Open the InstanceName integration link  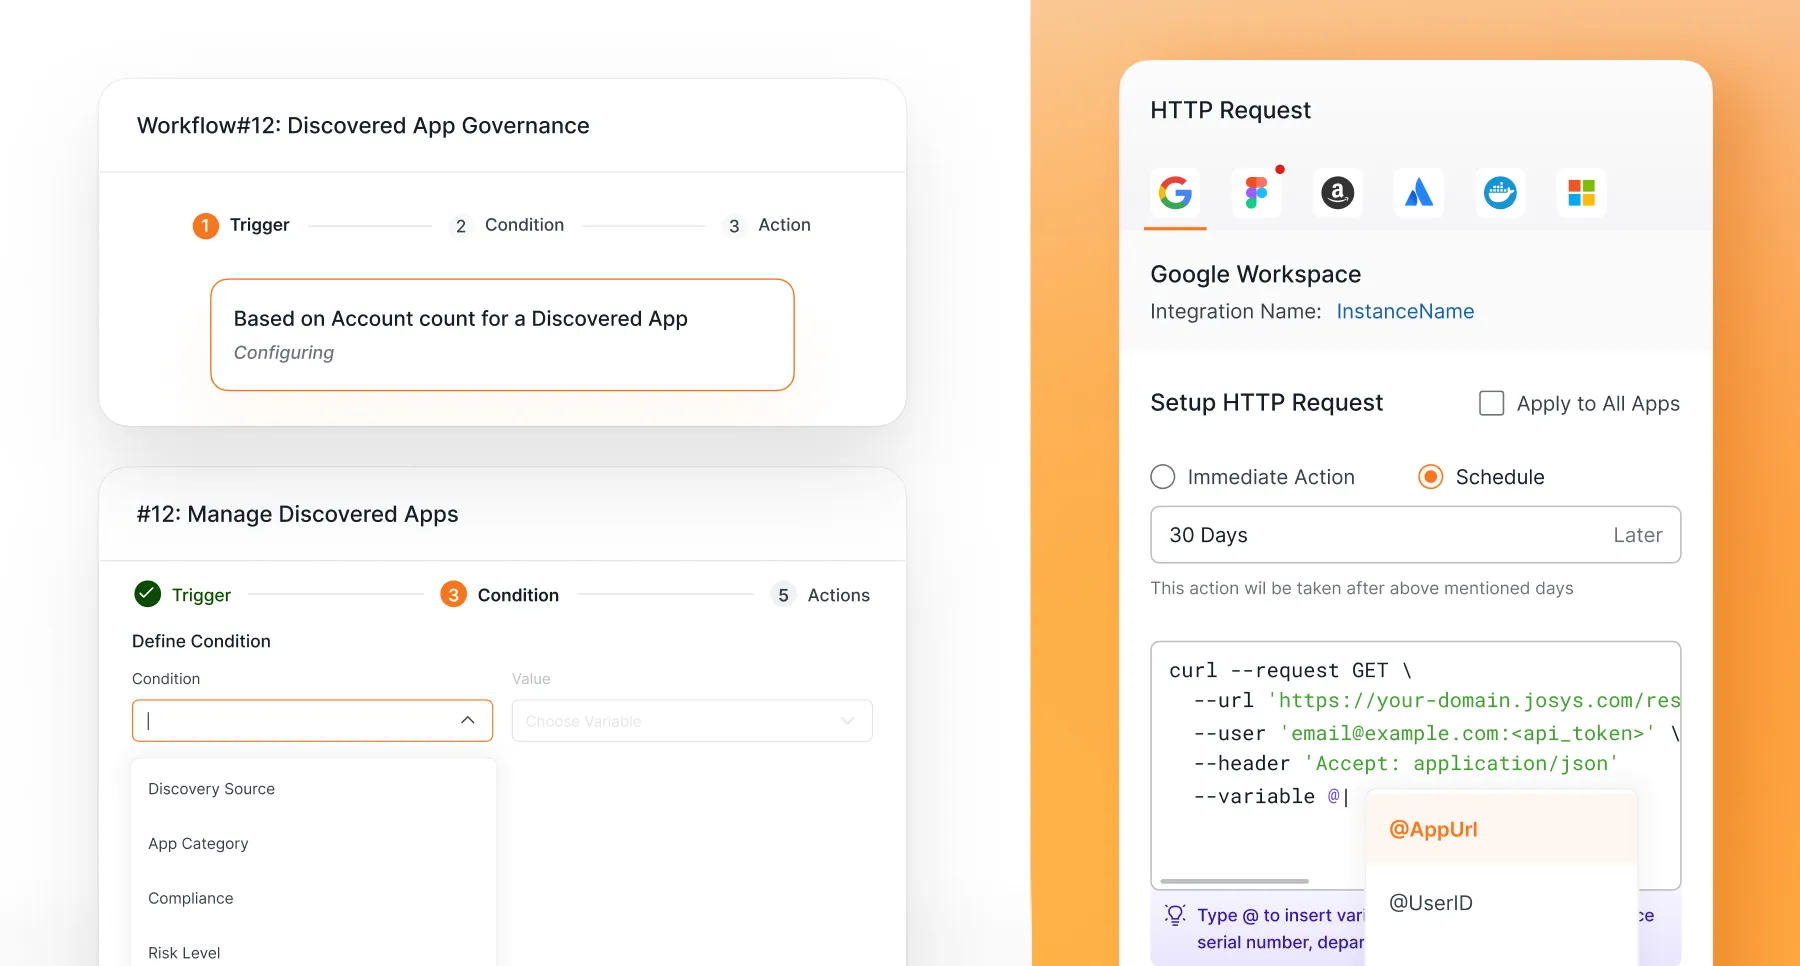click(x=1405, y=311)
